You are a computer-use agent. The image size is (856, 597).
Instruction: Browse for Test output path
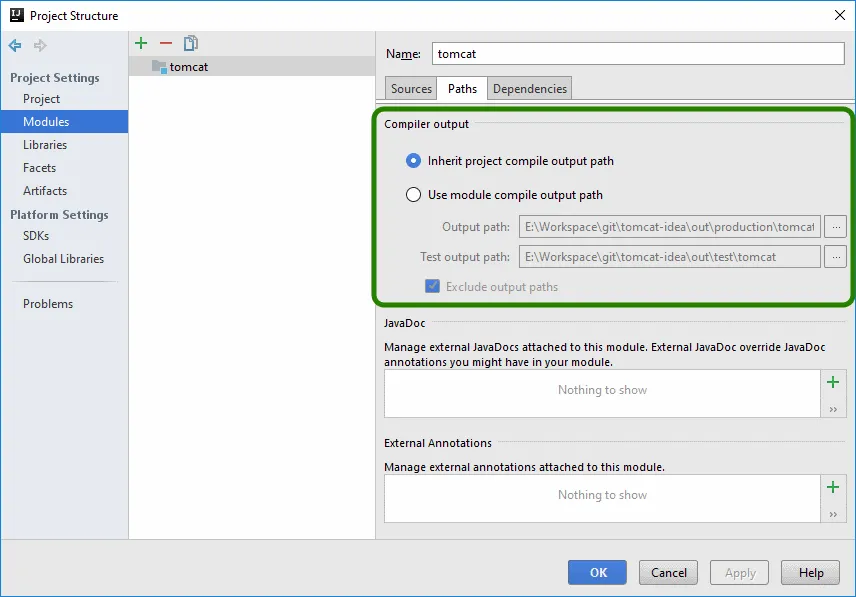click(x=835, y=256)
